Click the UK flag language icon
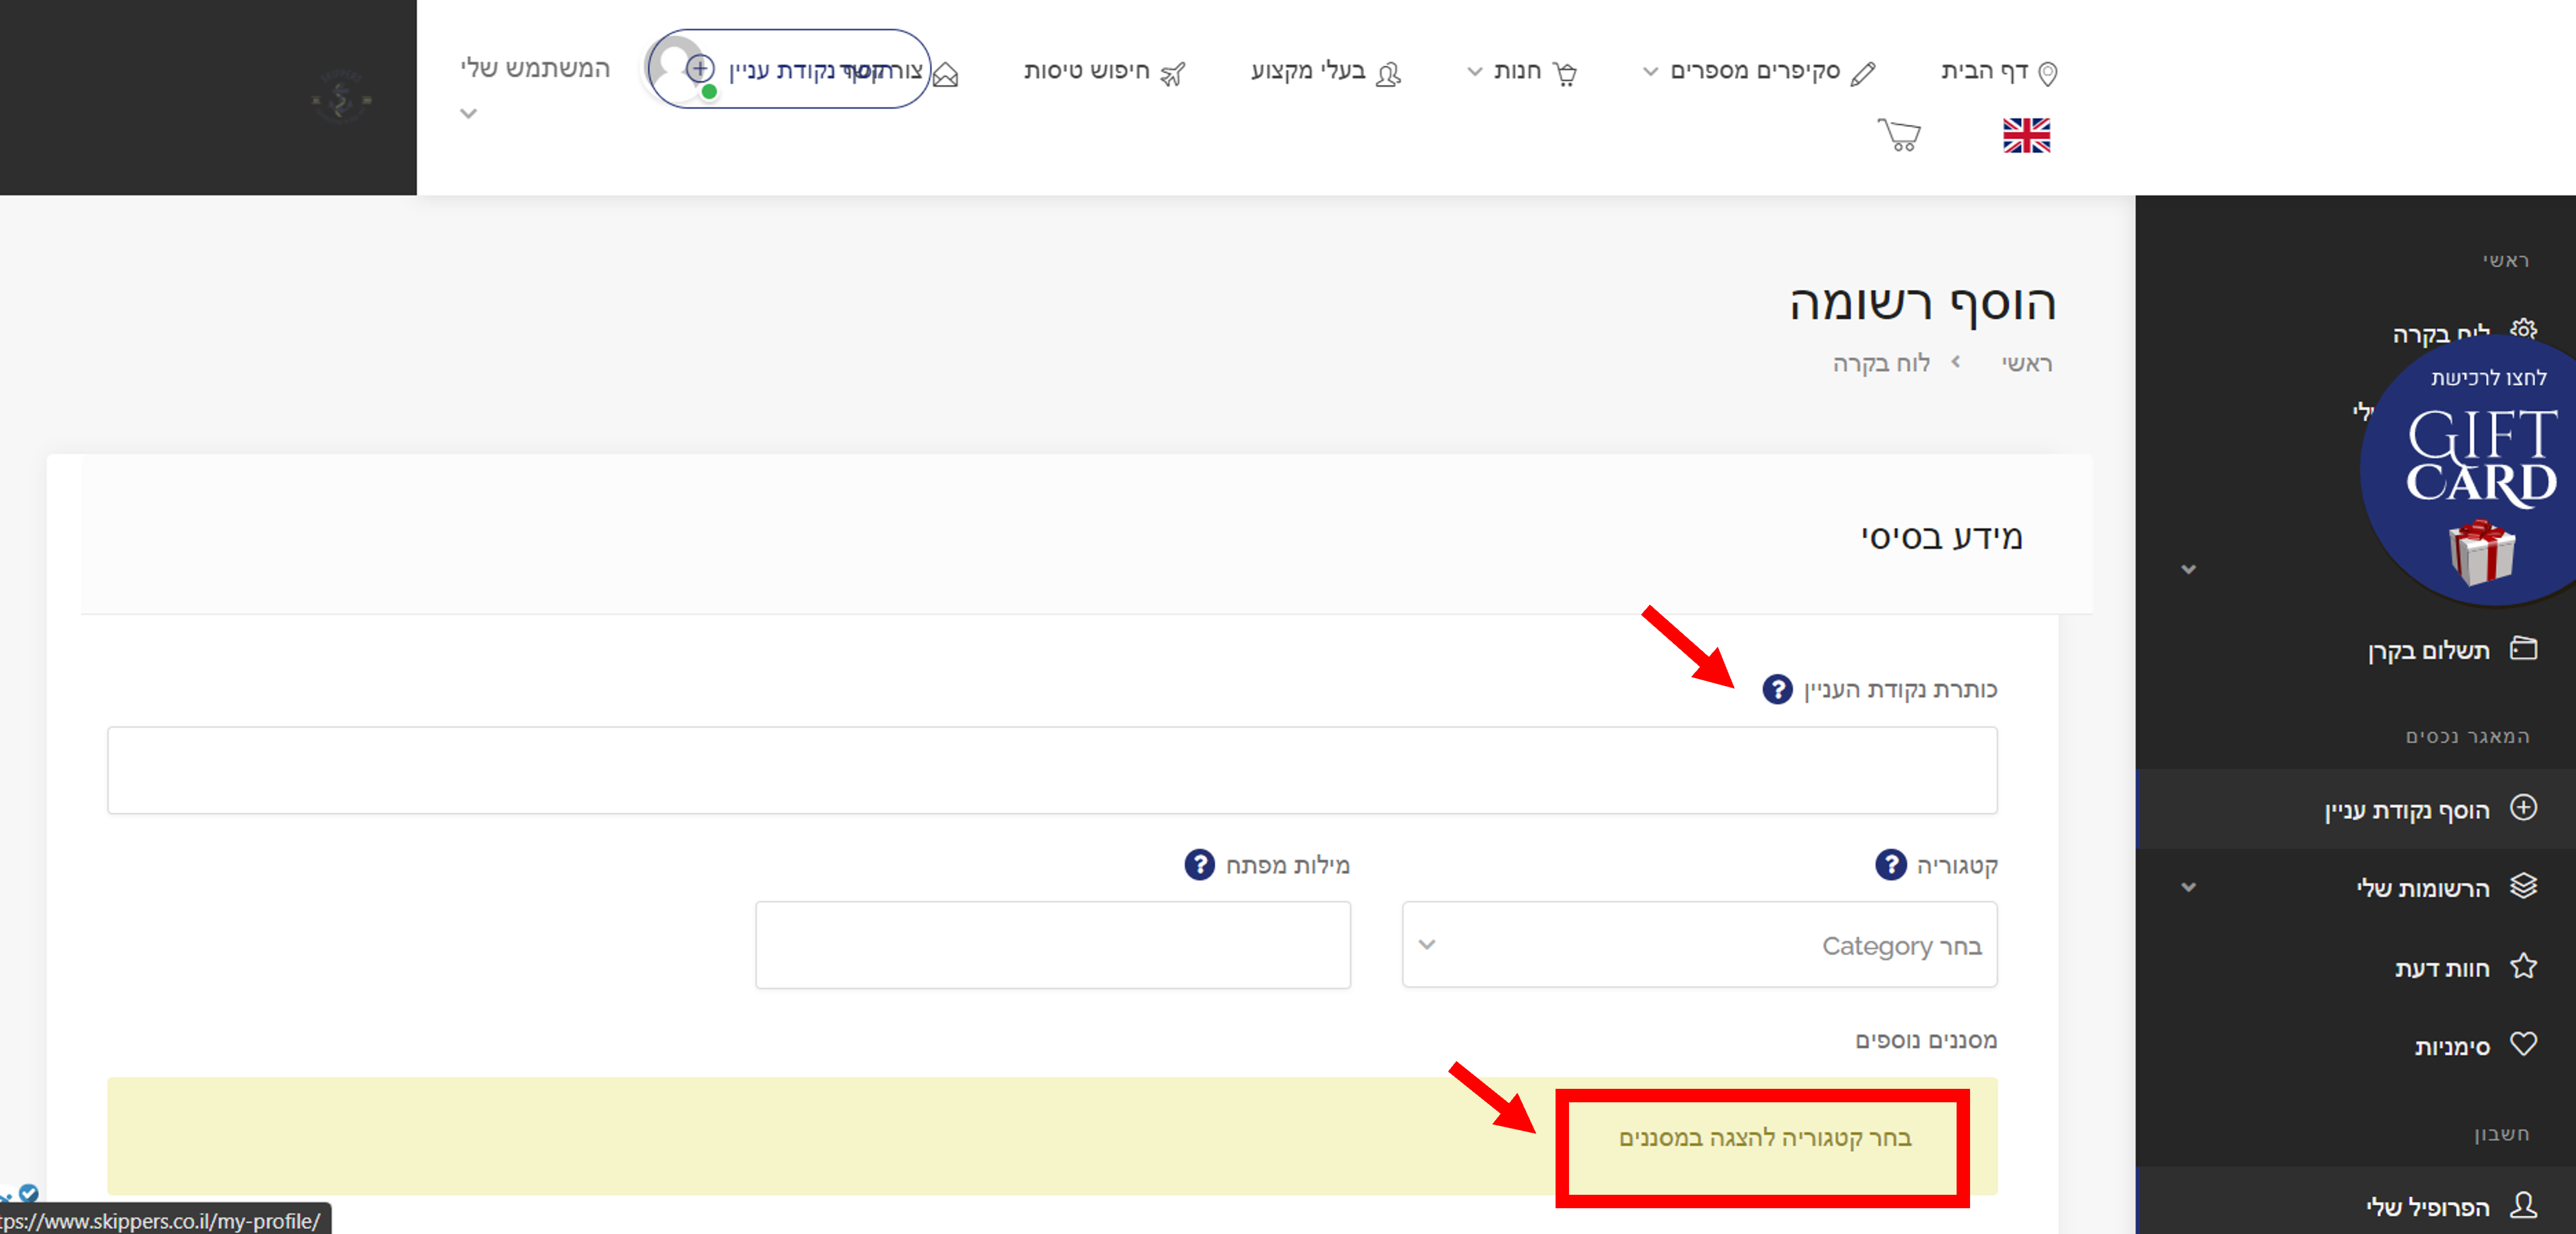The image size is (2576, 1234). pos(2026,135)
